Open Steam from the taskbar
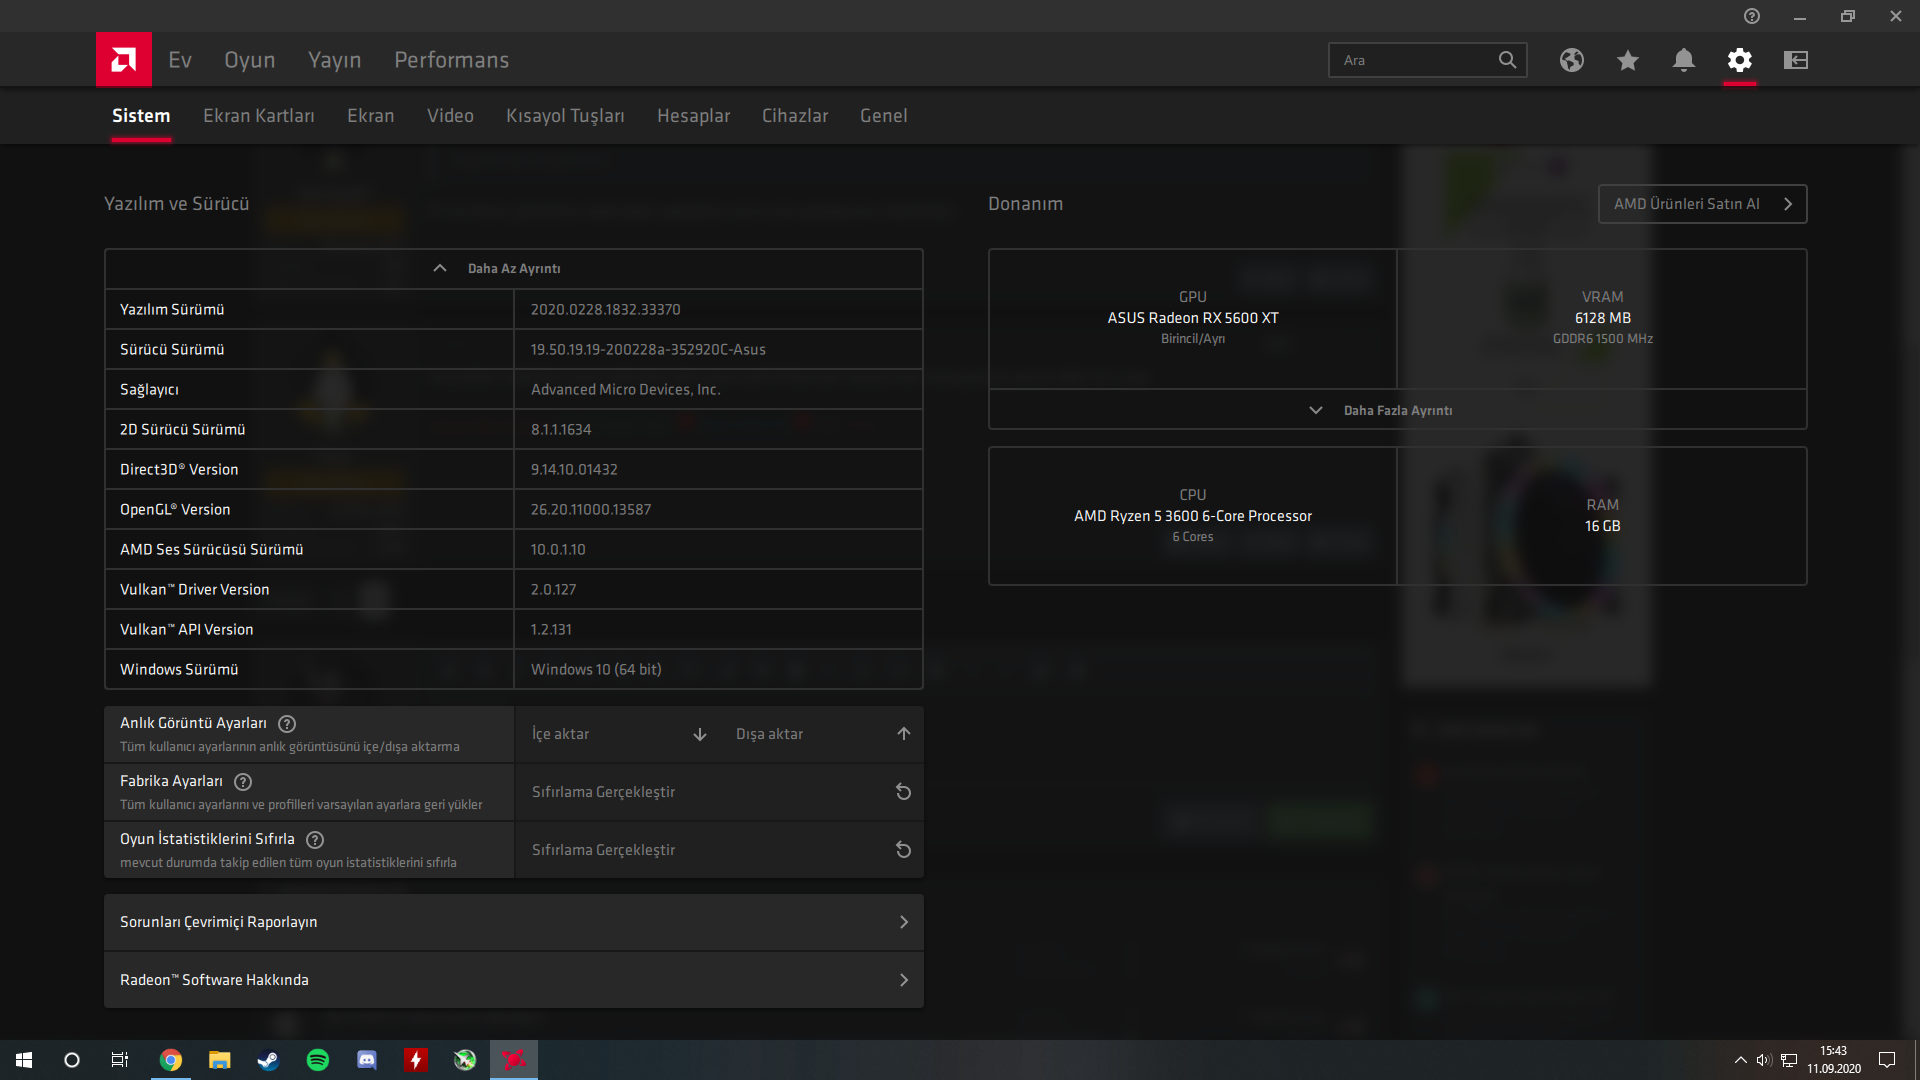 point(268,1060)
